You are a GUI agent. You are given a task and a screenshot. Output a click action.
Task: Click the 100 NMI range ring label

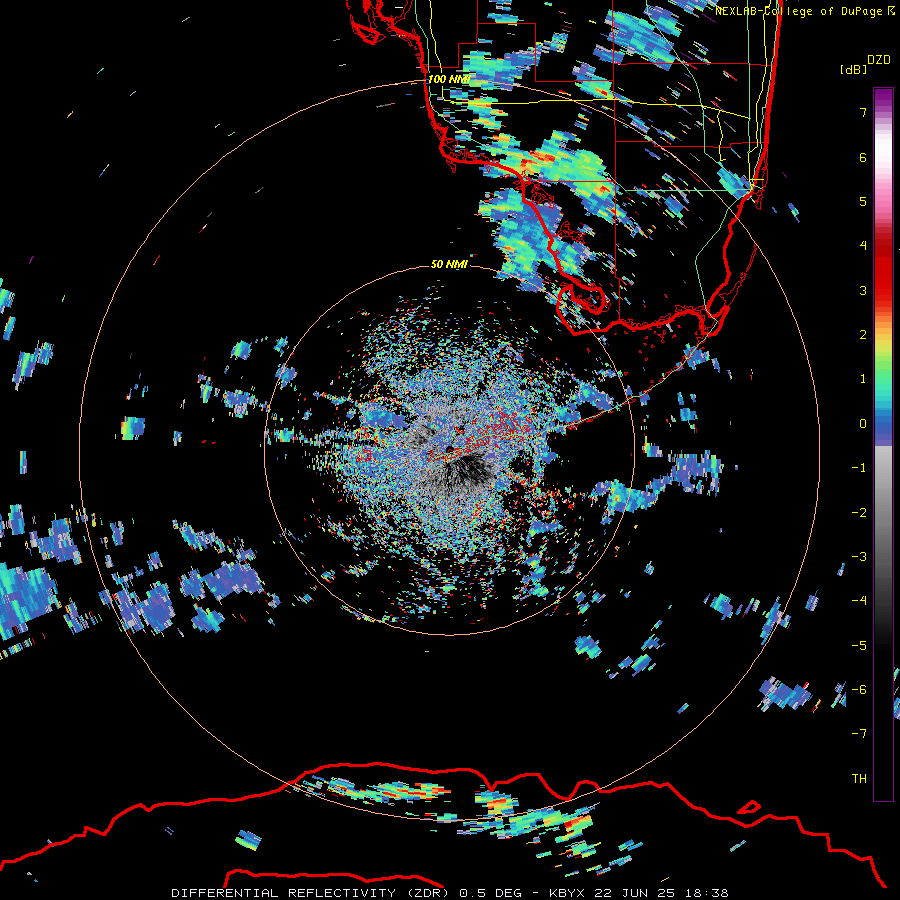[449, 79]
